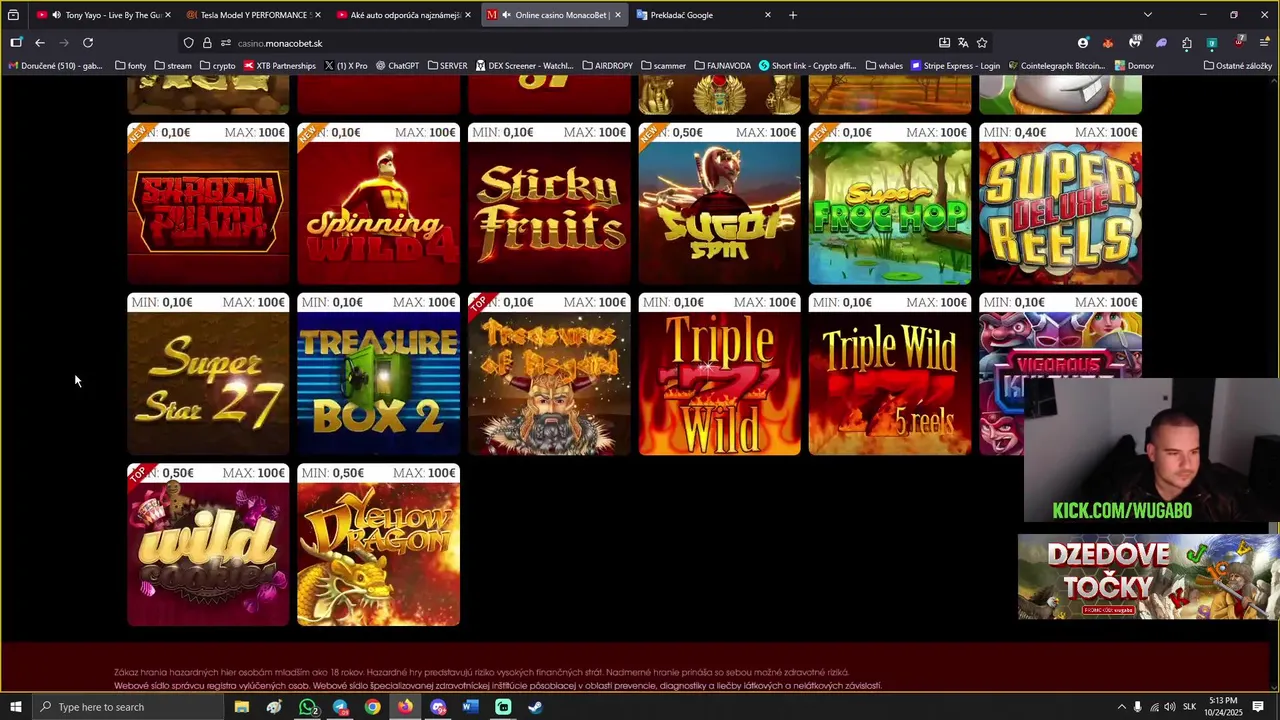1280x720 pixels.
Task: Open the Doručené inbox bookmark
Action: (x=55, y=66)
